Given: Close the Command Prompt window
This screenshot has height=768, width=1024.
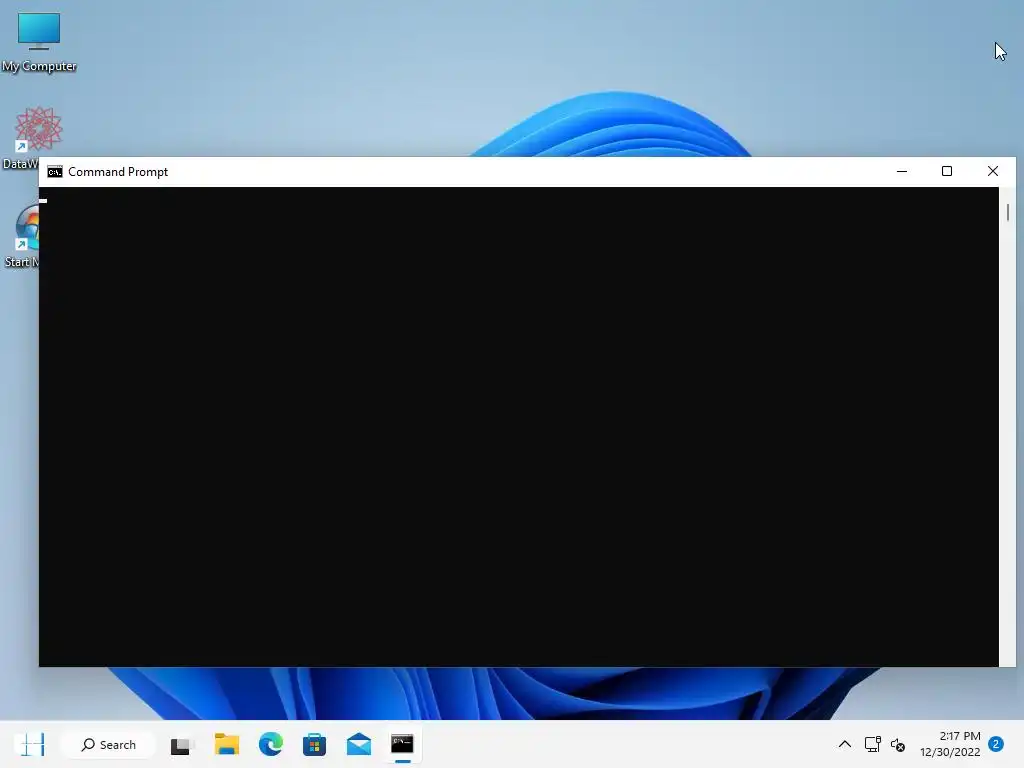Looking at the screenshot, I should [x=993, y=172].
